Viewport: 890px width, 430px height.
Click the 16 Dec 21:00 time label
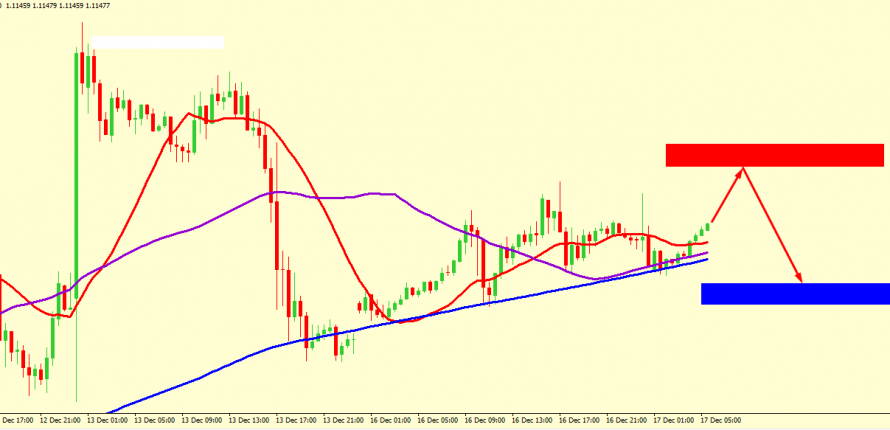627,420
